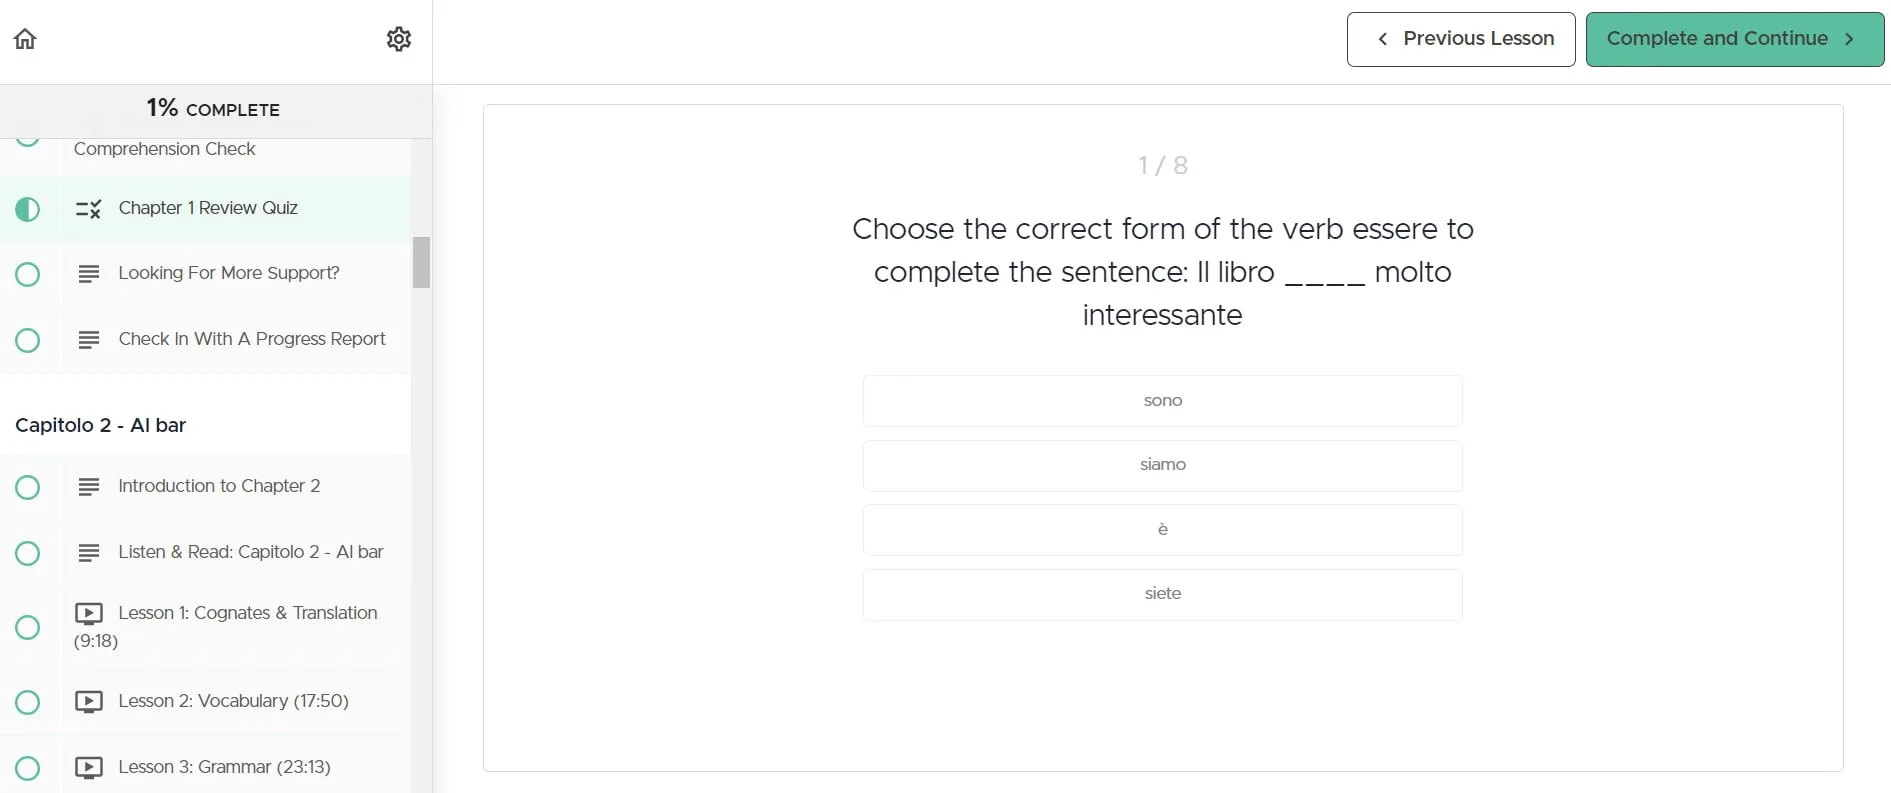Mark Introduction to Chapter 2 circle complete
The image size is (1891, 793).
point(28,487)
